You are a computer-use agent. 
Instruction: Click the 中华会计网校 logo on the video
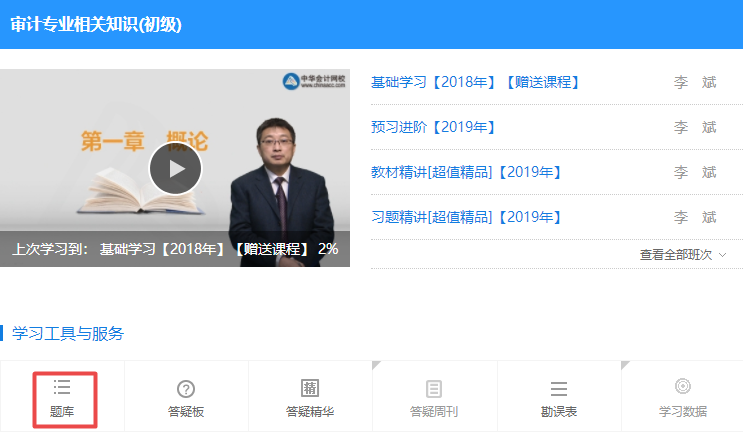tap(313, 81)
